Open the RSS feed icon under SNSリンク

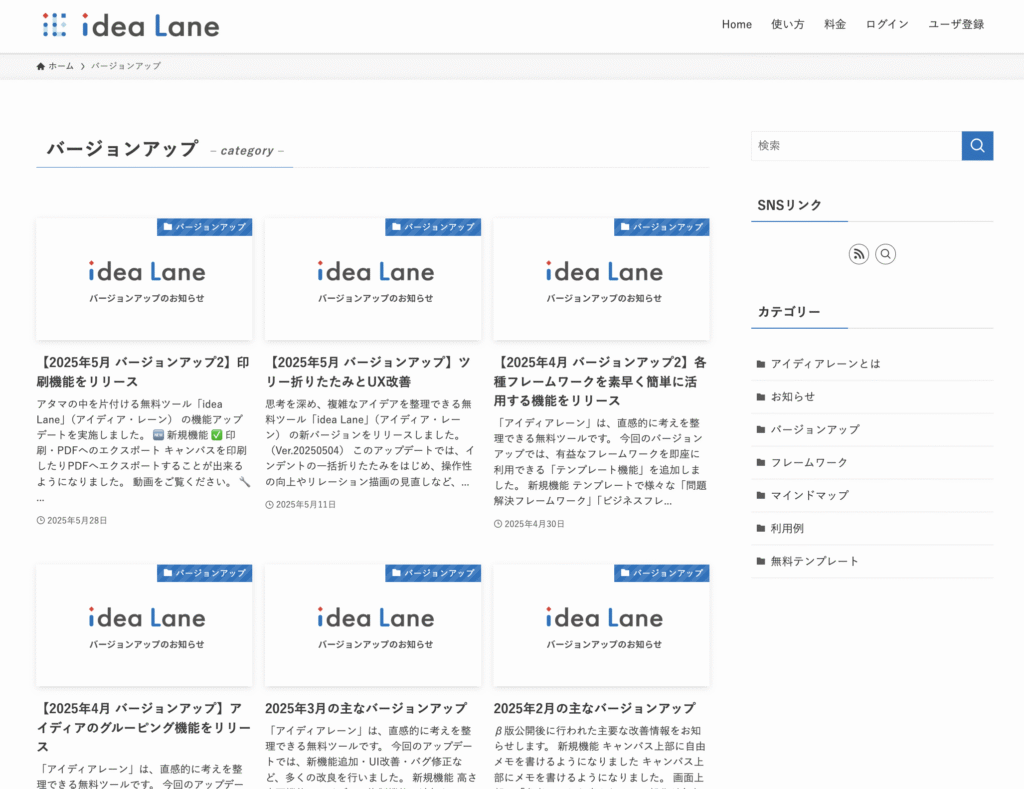pos(858,254)
